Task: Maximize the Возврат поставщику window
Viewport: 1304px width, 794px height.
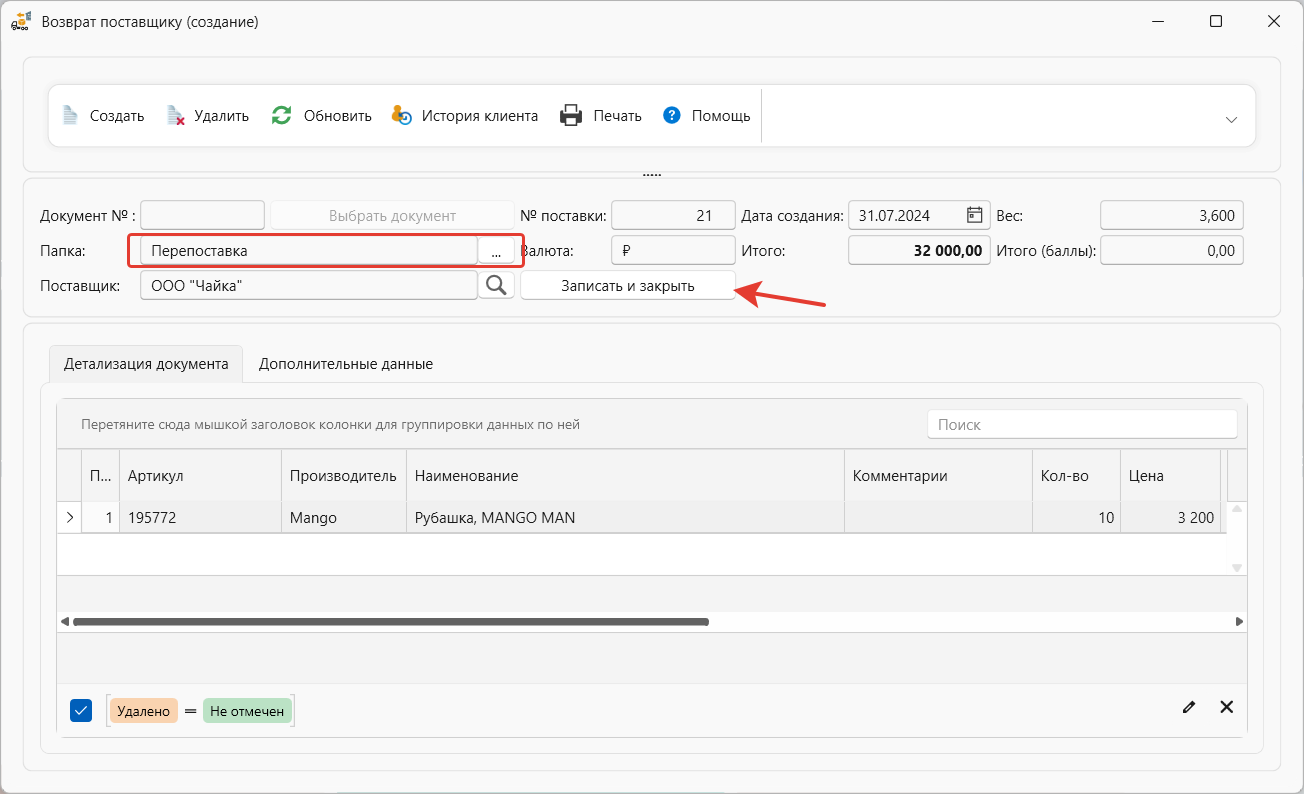Action: click(1216, 21)
